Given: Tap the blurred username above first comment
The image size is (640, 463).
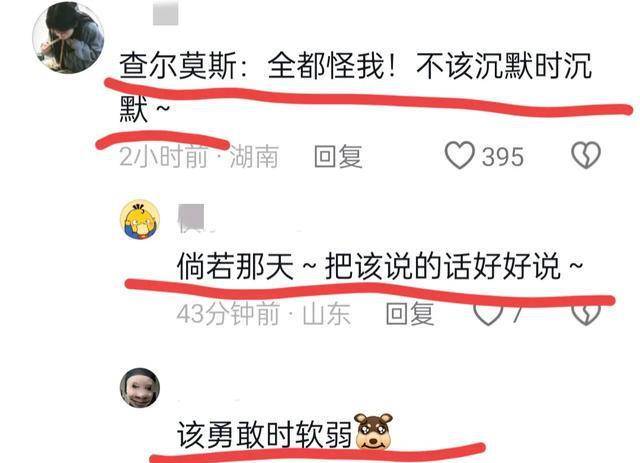Looking at the screenshot, I should (x=165, y=13).
